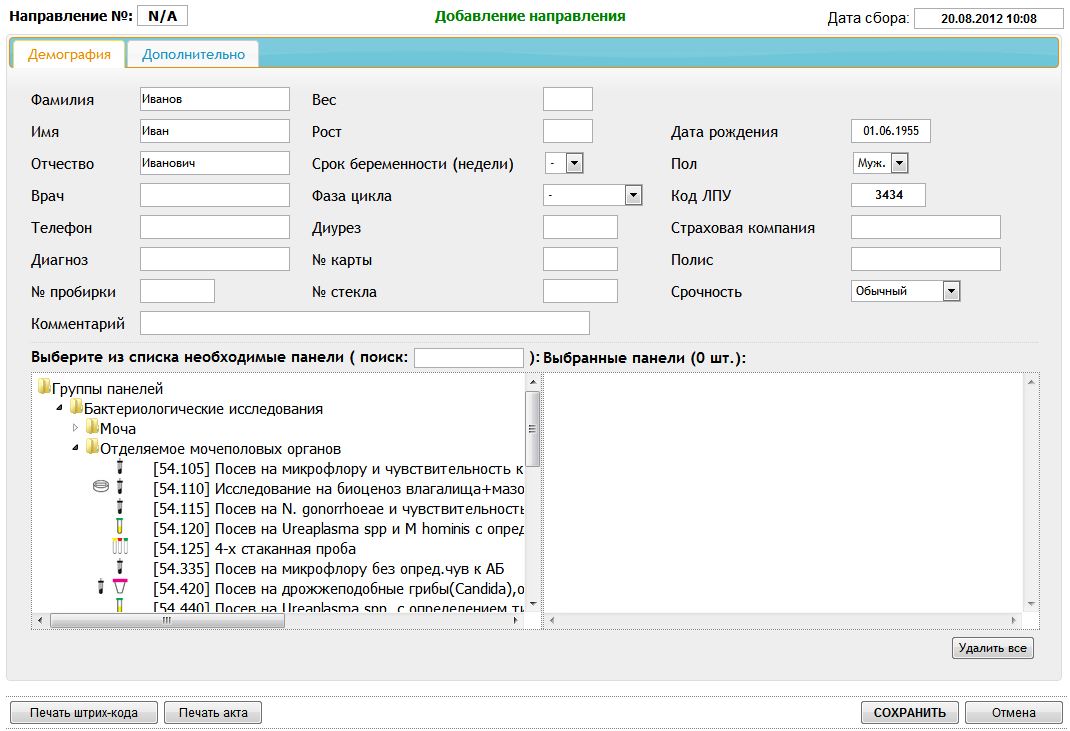Collapse Бактериологические исследования tree node
The image size is (1070, 731).
59,408
